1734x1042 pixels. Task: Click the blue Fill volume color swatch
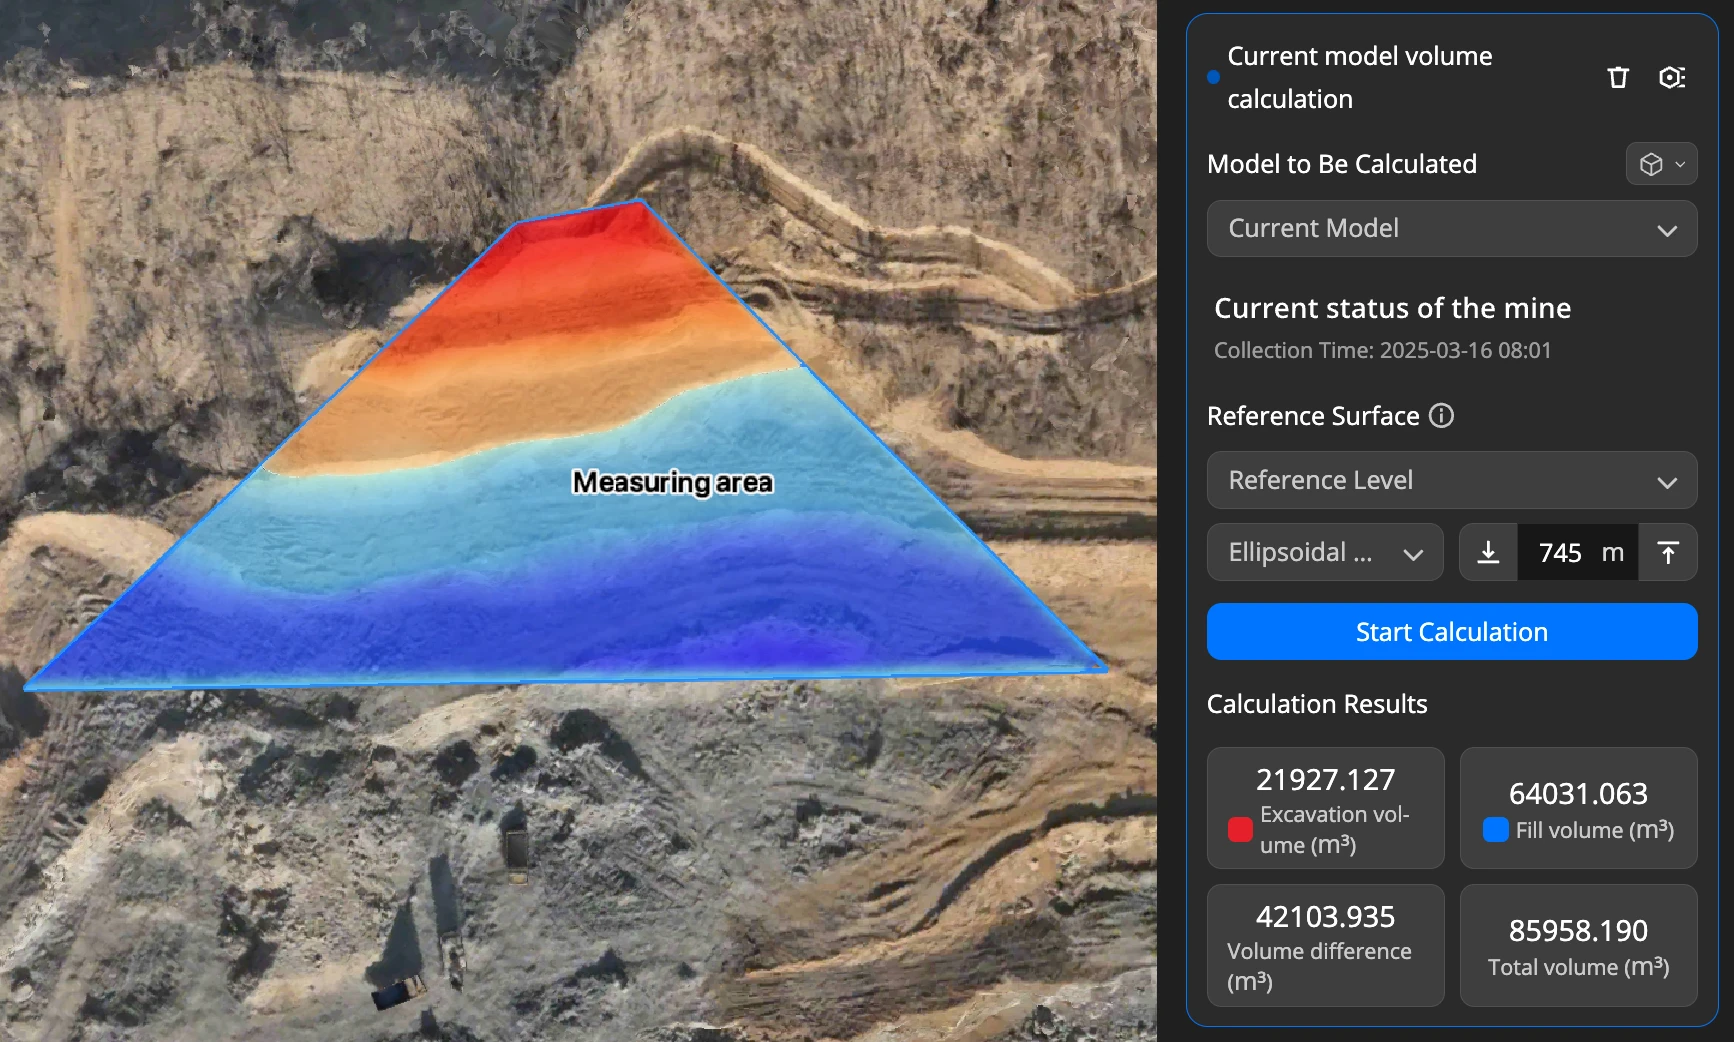[1496, 829]
